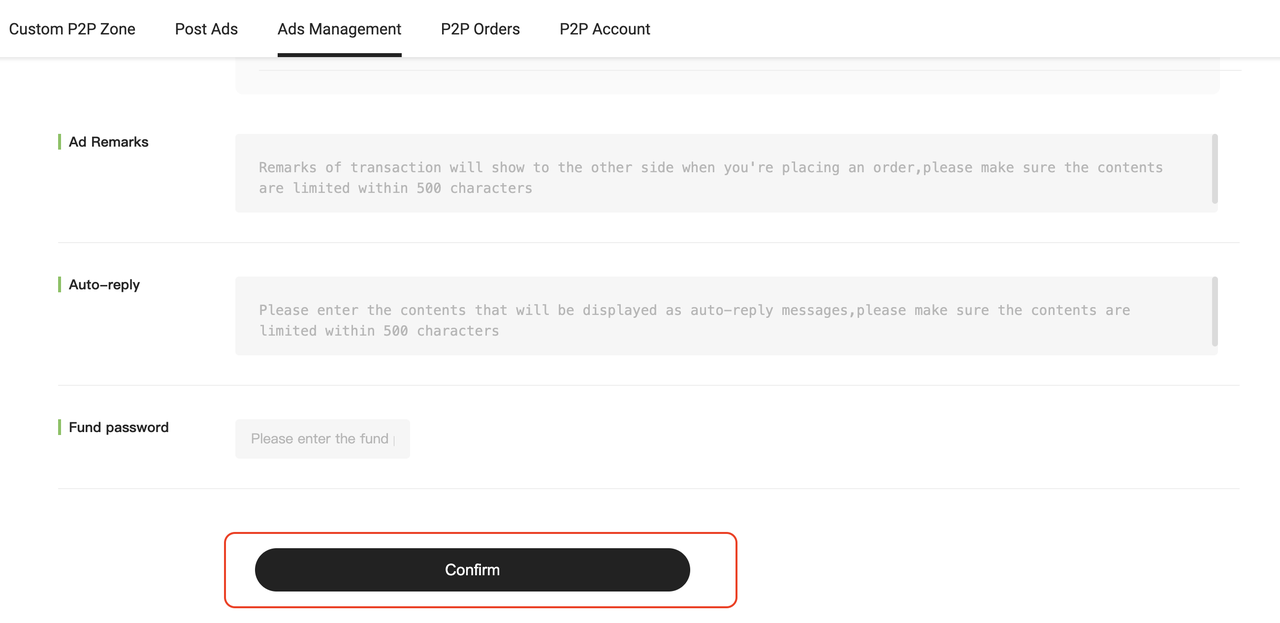The height and width of the screenshot is (623, 1280).
Task: Open the Custom P2P Zone tab
Action: pos(72,29)
